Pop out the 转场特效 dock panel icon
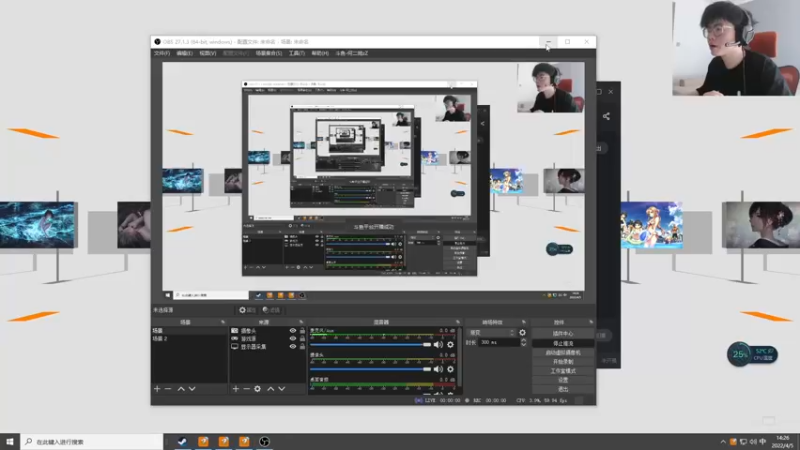Image resolution: width=800 pixels, height=450 pixels. 524,322
